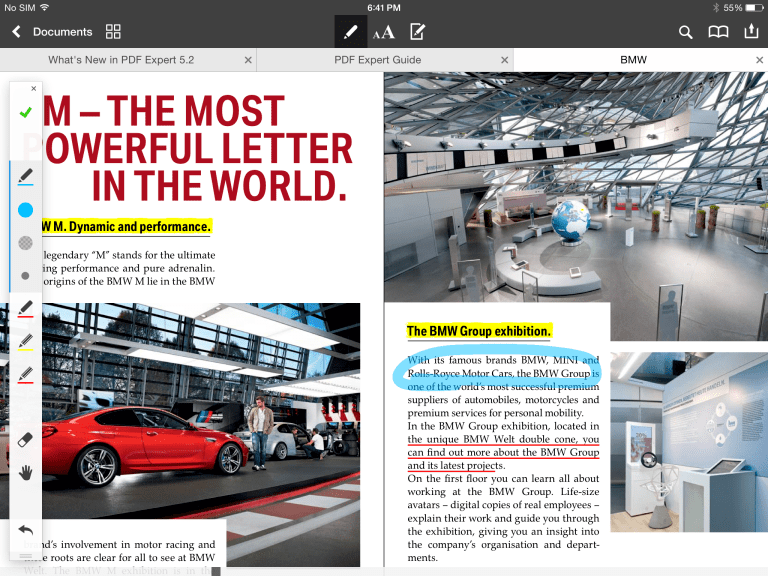This screenshot has height=576, width=768.
Task: Tap the blue-circled 'Rolls-Royce Motor Cars' line
Action: pos(503,373)
